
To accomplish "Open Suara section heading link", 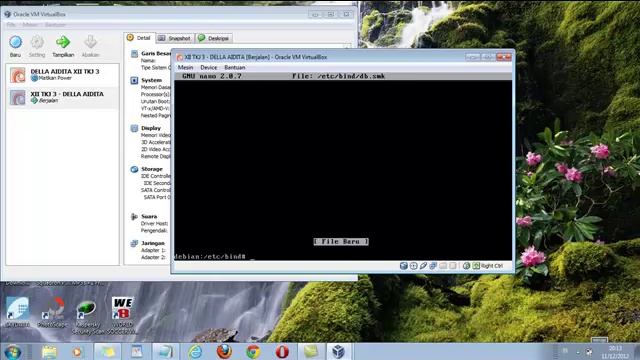I will pyautogui.click(x=149, y=216).
